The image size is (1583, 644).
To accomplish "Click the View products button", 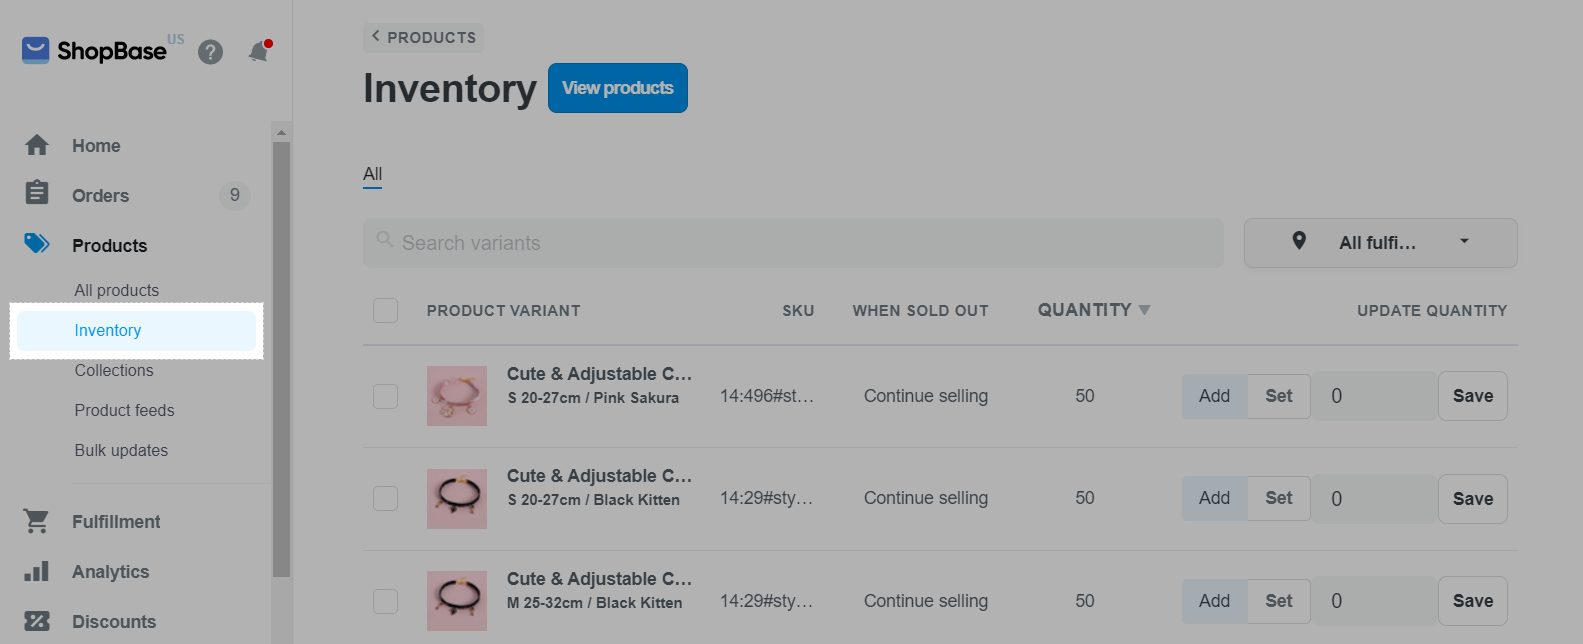I will [x=618, y=88].
